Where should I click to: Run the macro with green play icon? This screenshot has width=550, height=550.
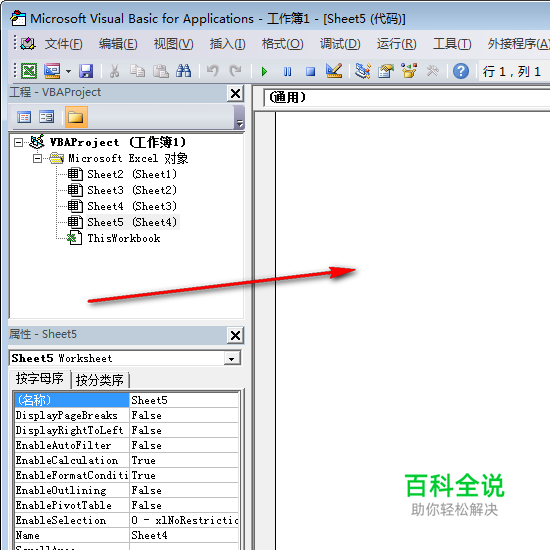click(x=264, y=72)
